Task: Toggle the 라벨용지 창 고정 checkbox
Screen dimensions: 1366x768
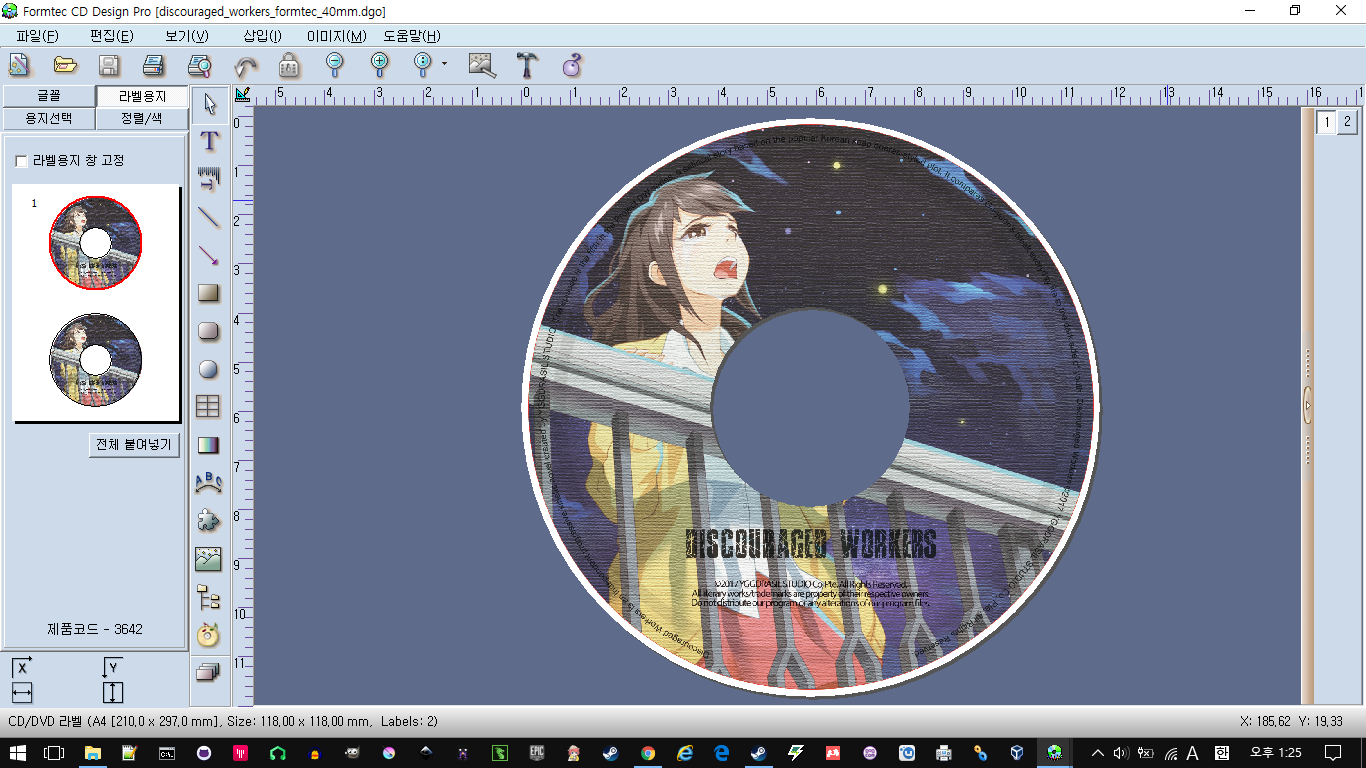Action: pyautogui.click(x=22, y=161)
